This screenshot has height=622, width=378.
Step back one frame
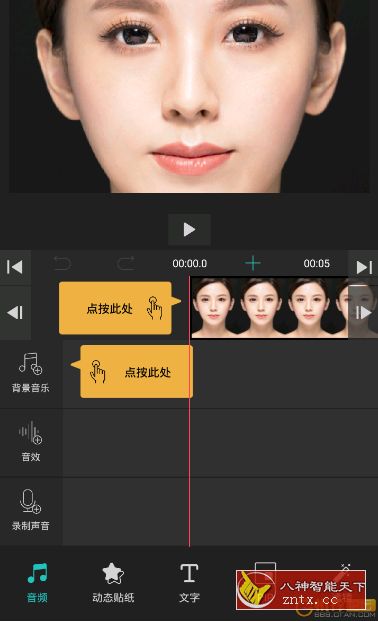(15, 313)
